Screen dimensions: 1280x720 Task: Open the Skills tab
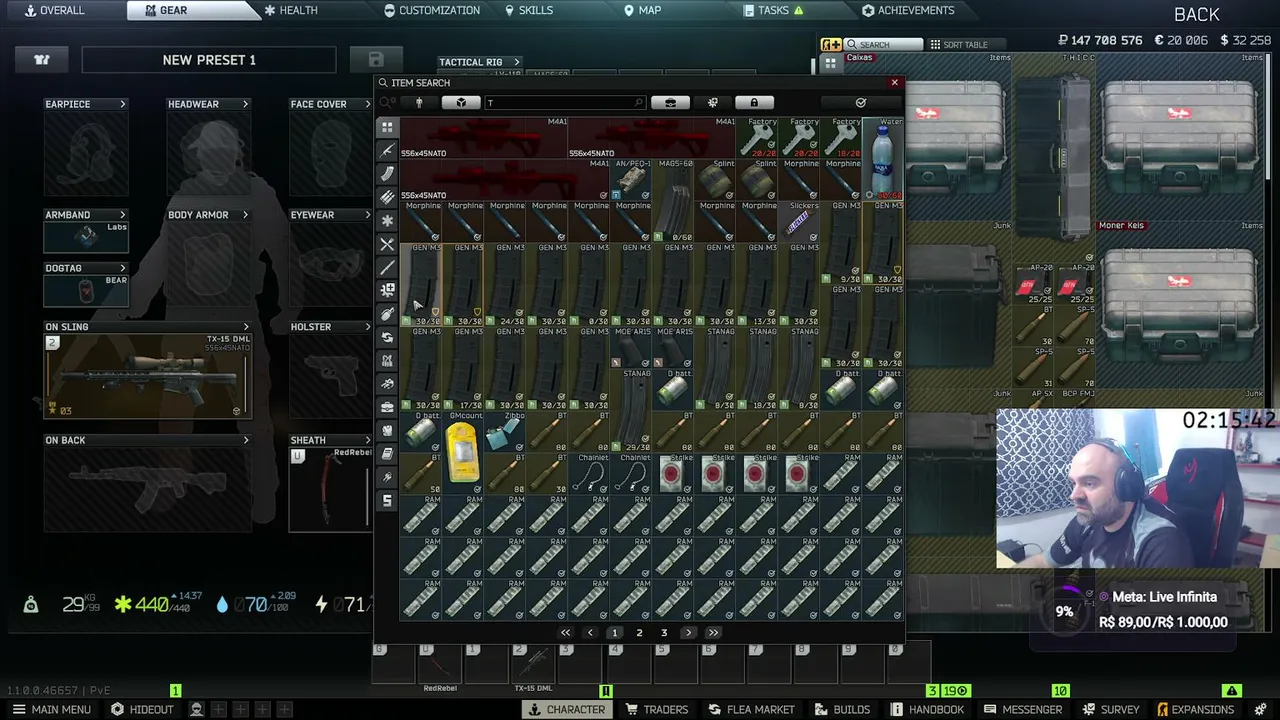(x=529, y=10)
